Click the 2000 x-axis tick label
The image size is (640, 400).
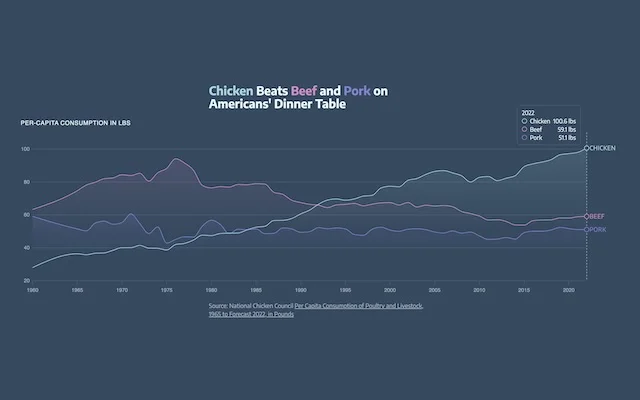click(390, 290)
